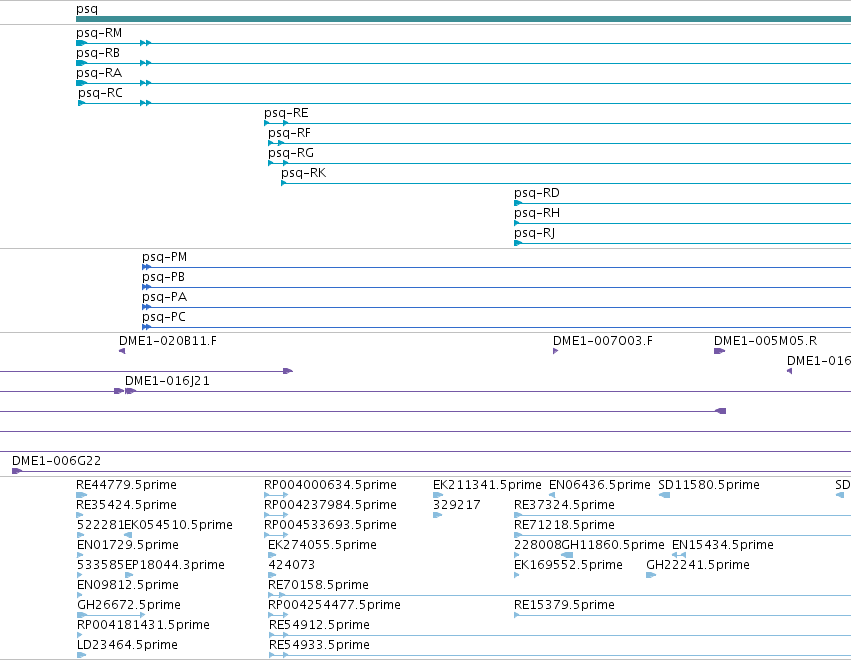
Task: Select the 533585 EST label
Action: coord(101,565)
